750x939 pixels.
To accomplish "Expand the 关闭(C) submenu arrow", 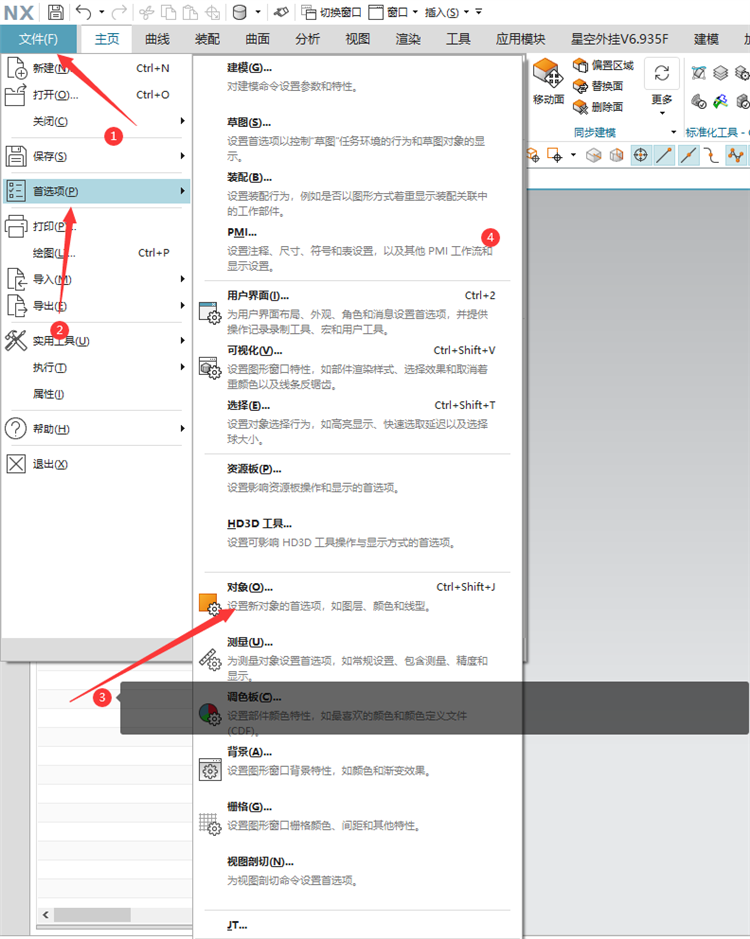I will tap(183, 121).
